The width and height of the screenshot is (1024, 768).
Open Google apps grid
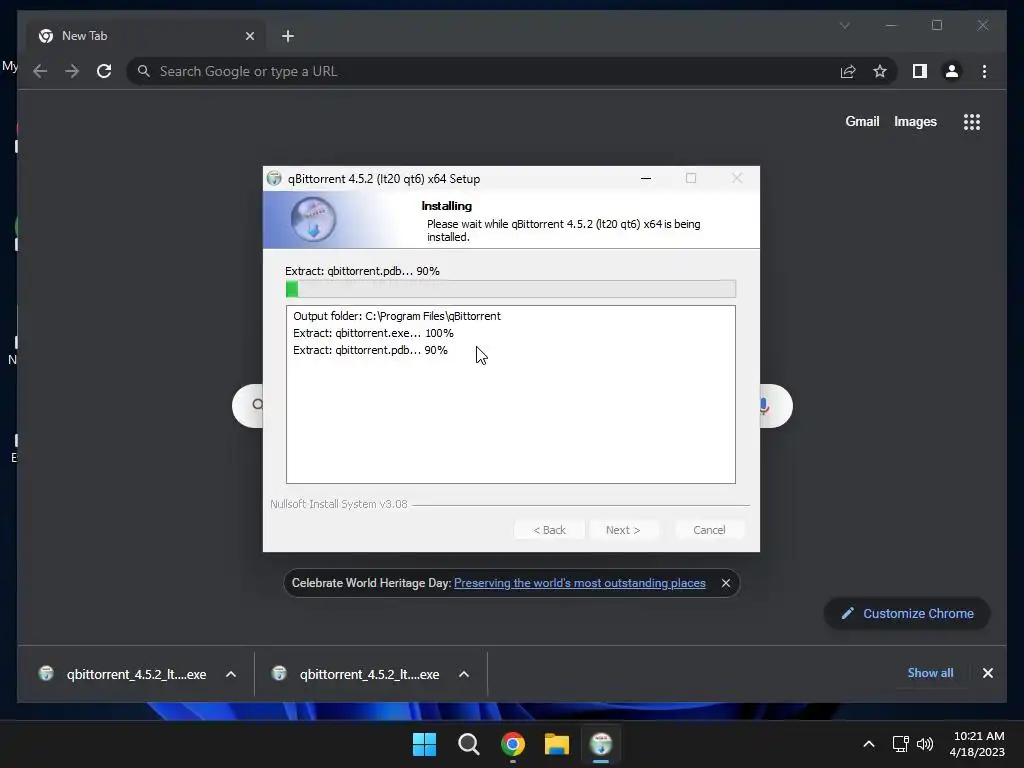[972, 121]
